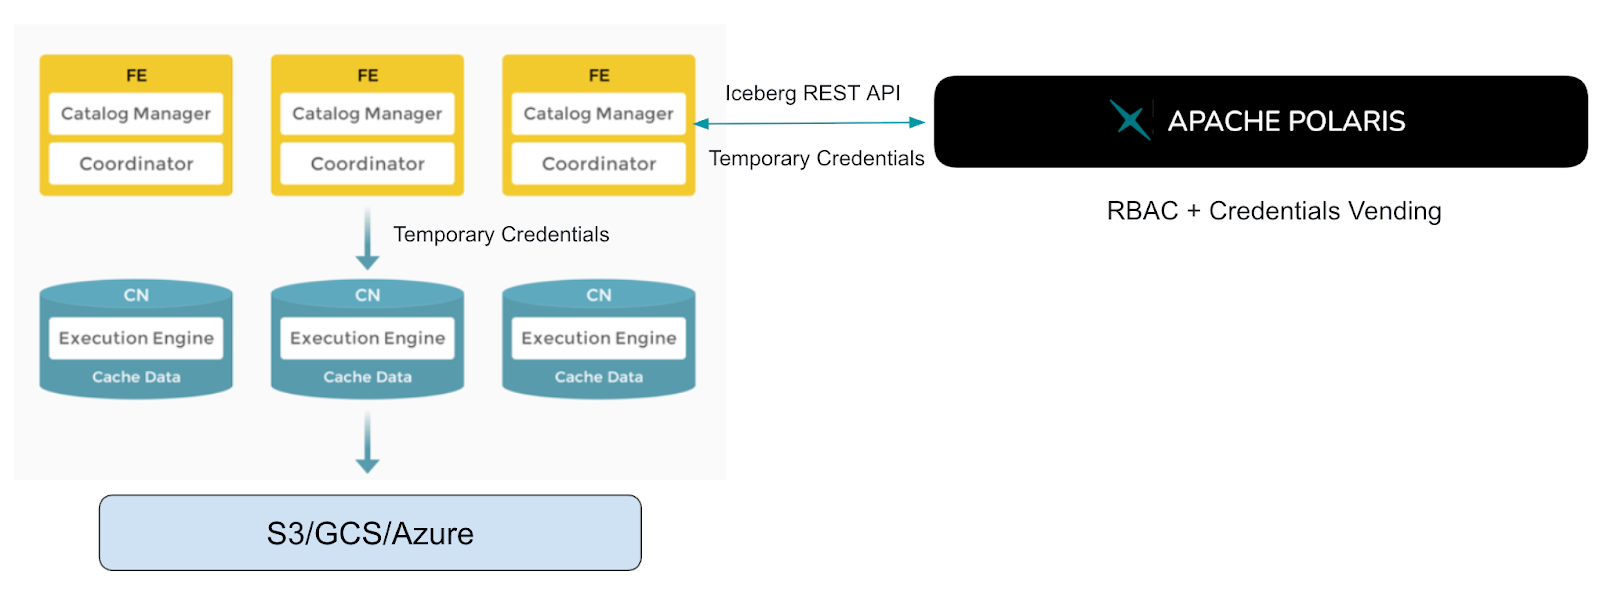
Task: Click the leftmost Coordinator box
Action: [x=136, y=164]
